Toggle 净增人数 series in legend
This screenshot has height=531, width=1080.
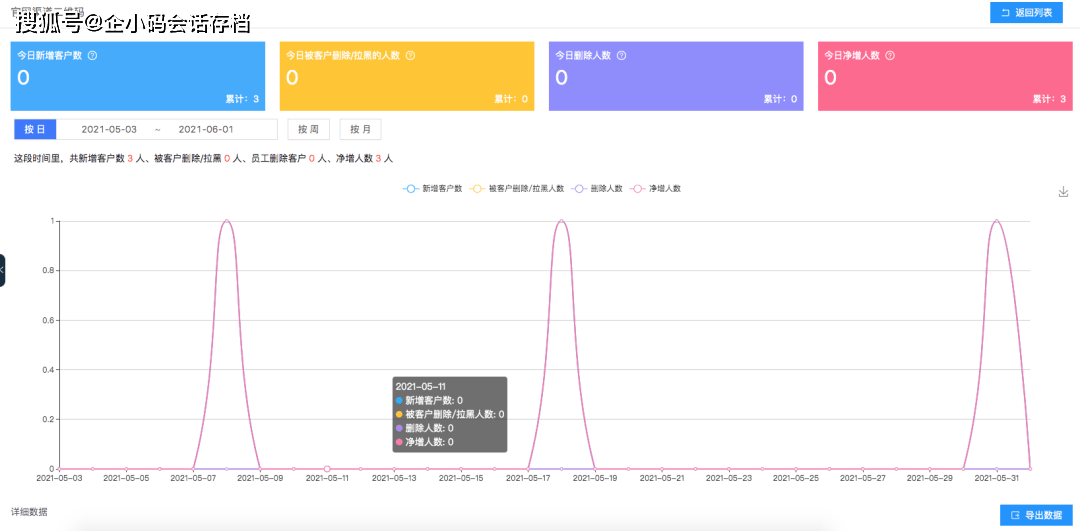point(656,188)
